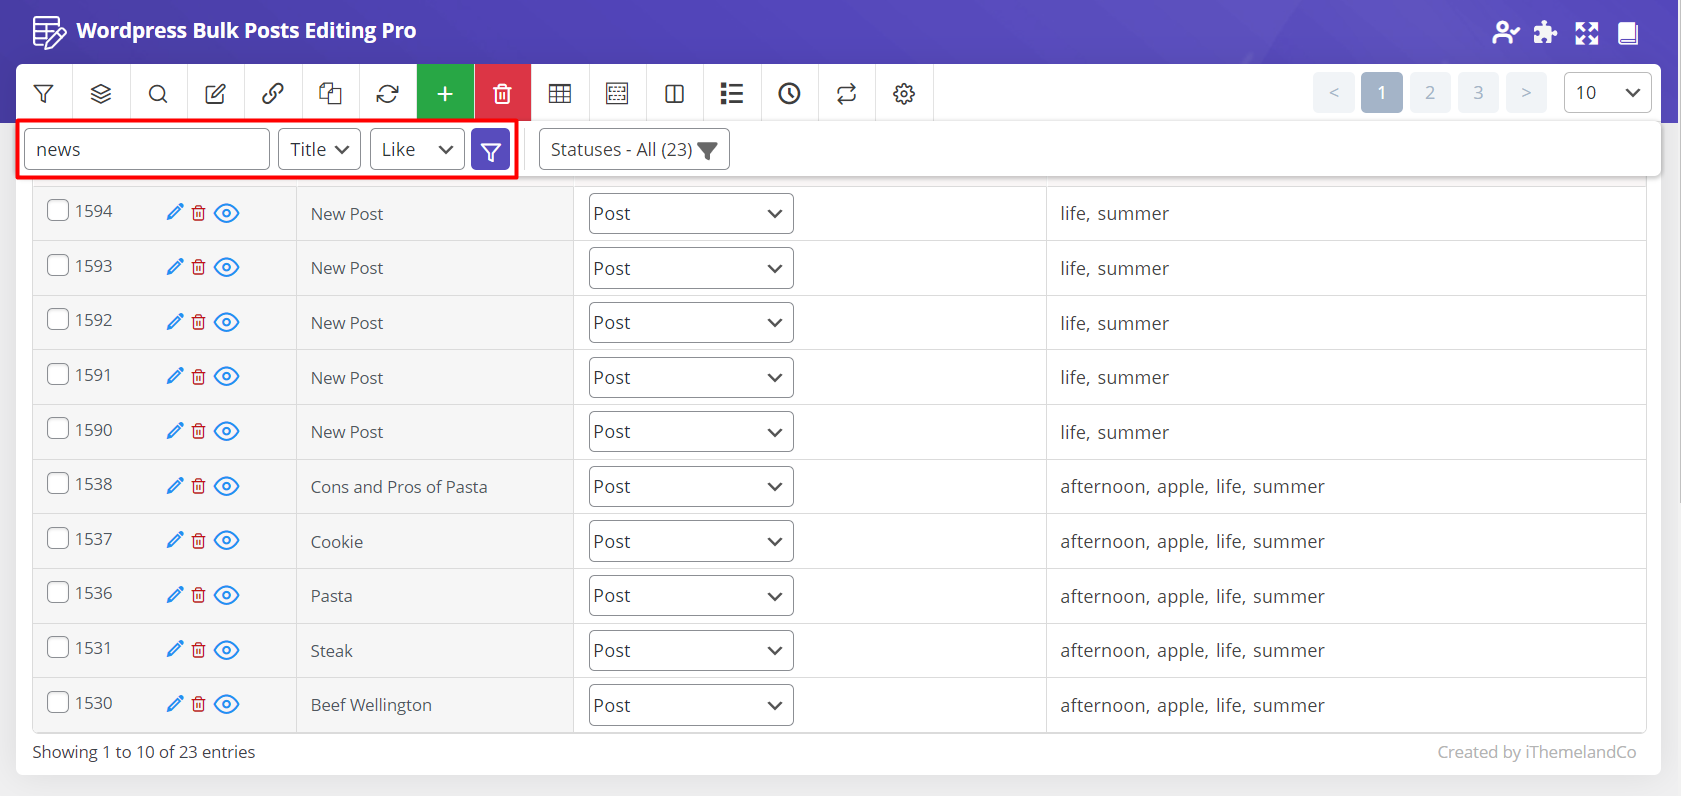Click tags cell of Cookie row
The image size is (1681, 796).
pyautogui.click(x=1346, y=541)
